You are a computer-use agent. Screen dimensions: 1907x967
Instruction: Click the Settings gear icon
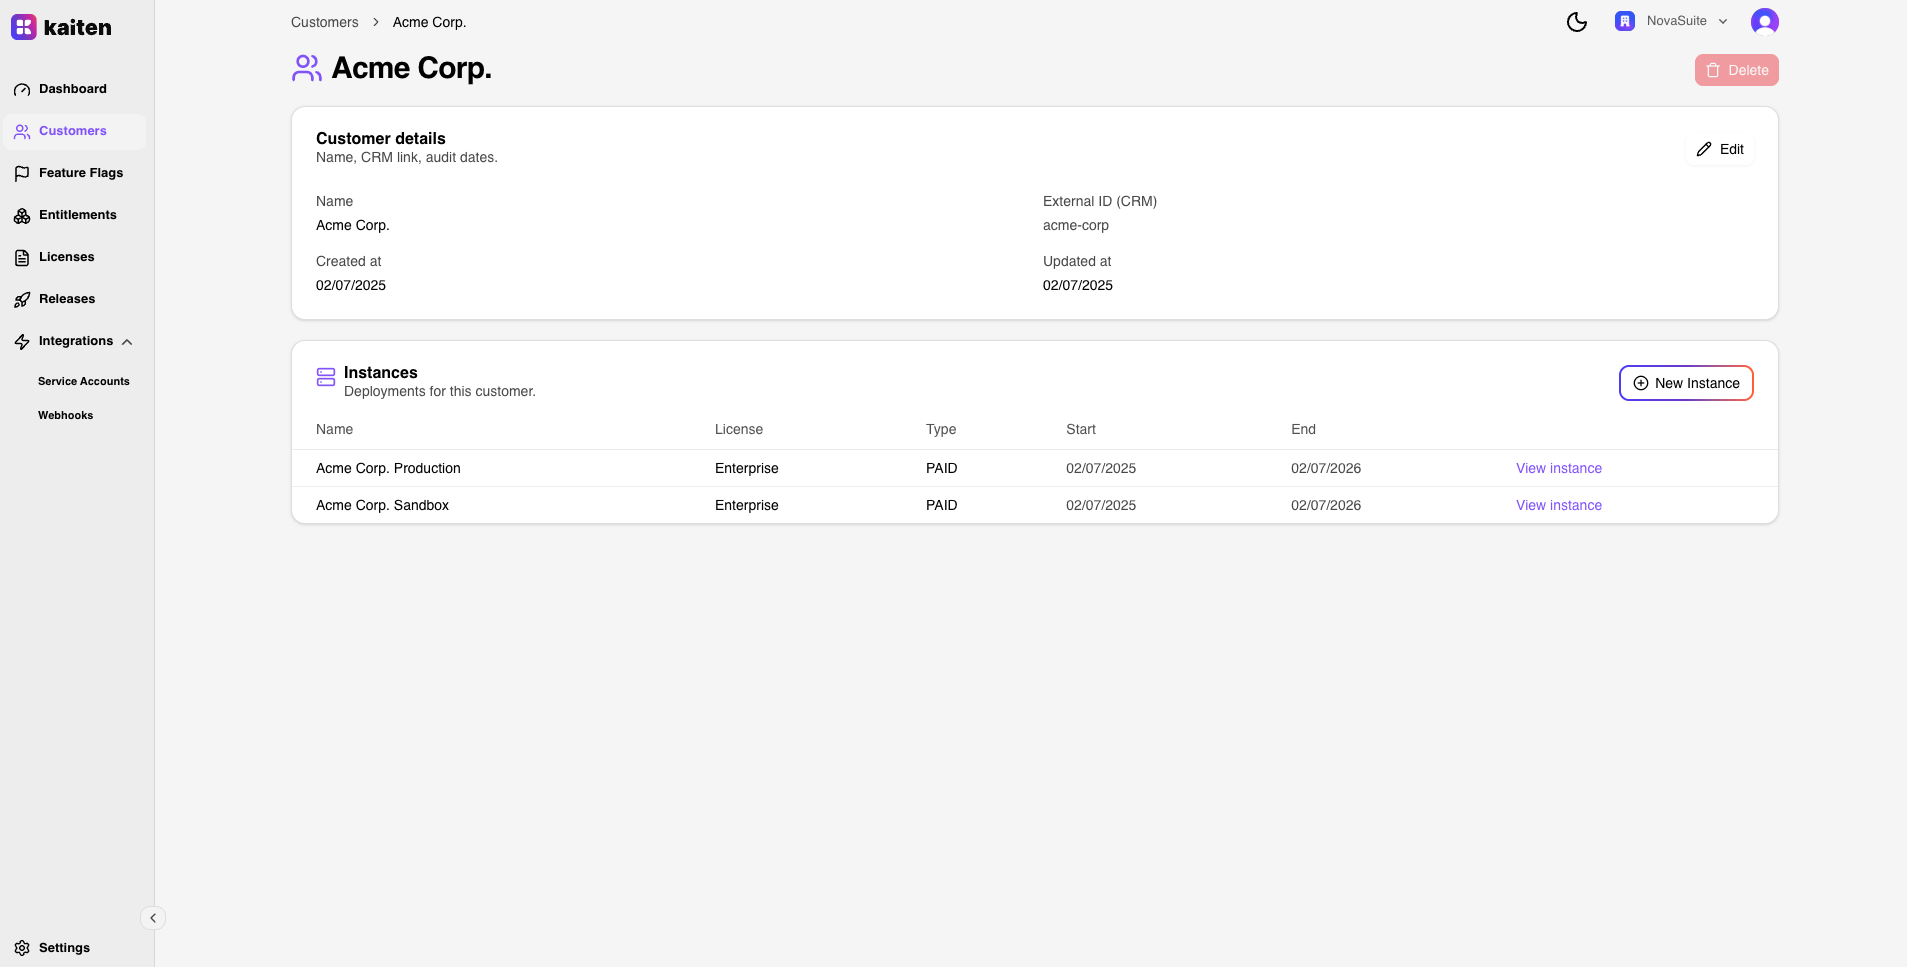pyautogui.click(x=22, y=948)
